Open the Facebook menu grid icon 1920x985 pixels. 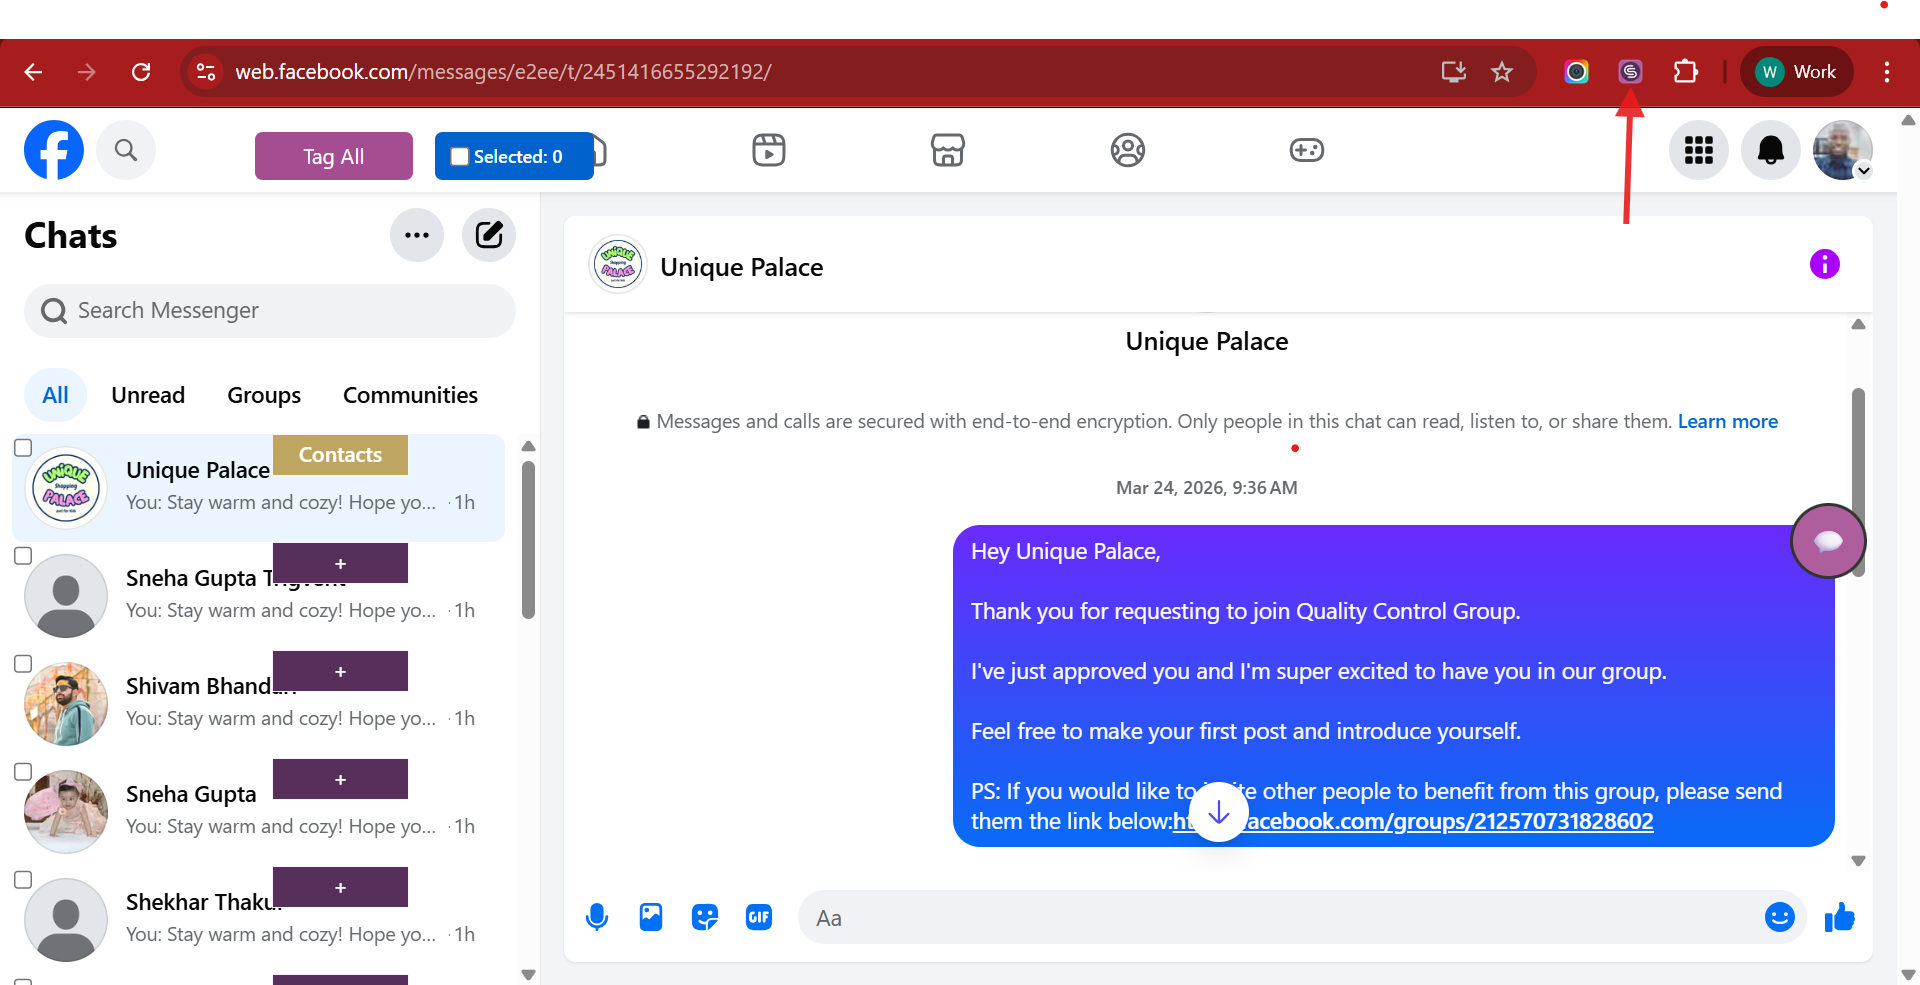click(x=1699, y=150)
